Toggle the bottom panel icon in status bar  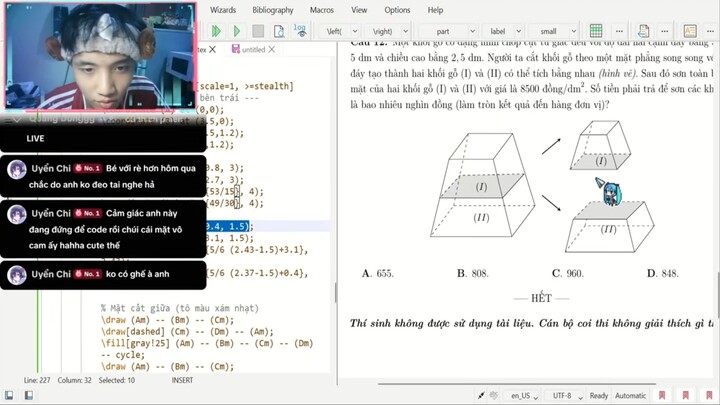[x=28, y=395]
